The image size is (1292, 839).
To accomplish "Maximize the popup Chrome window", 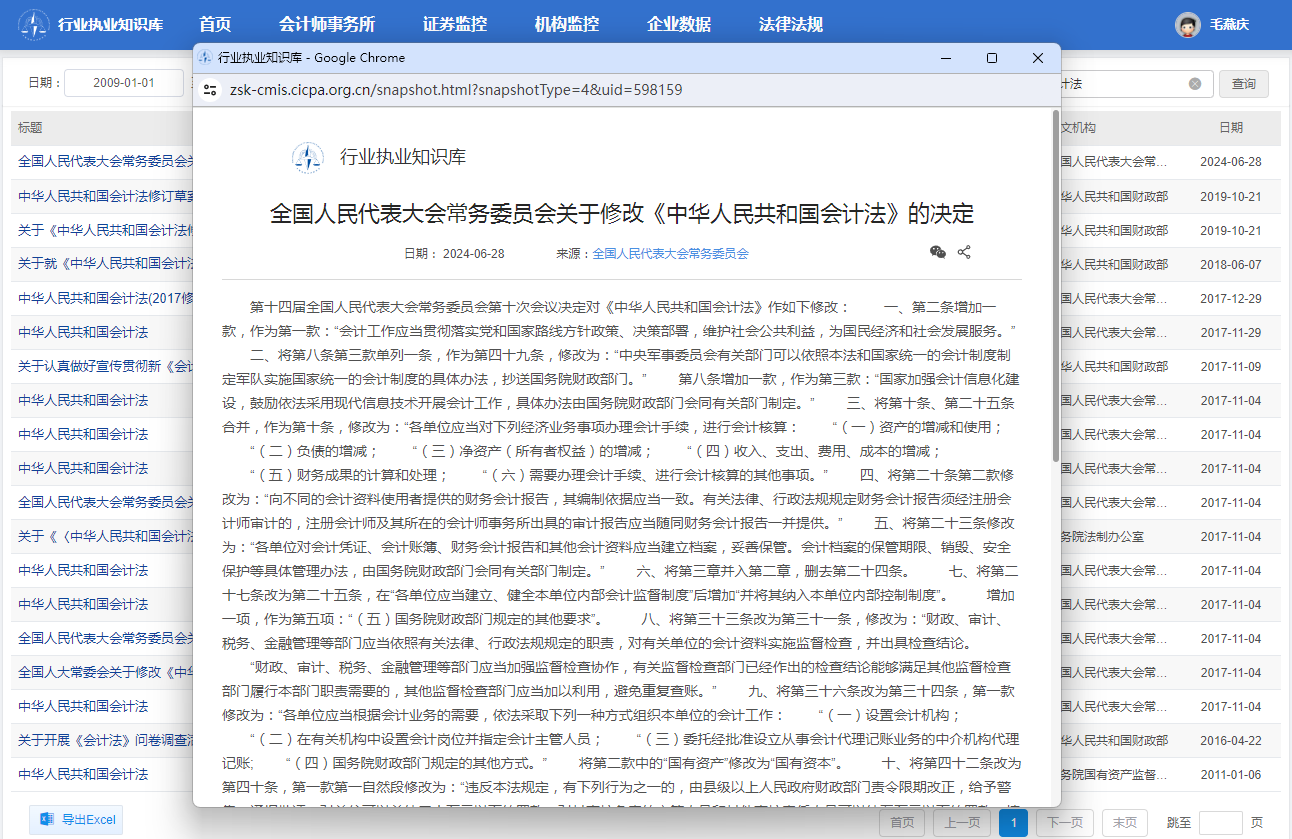I will tap(991, 58).
